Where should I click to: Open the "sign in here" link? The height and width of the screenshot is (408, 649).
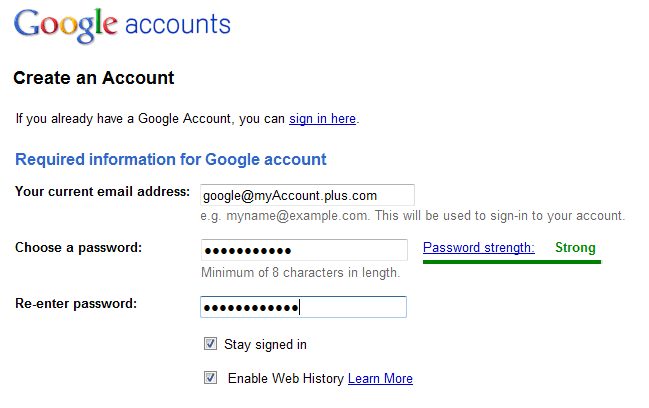(x=322, y=118)
